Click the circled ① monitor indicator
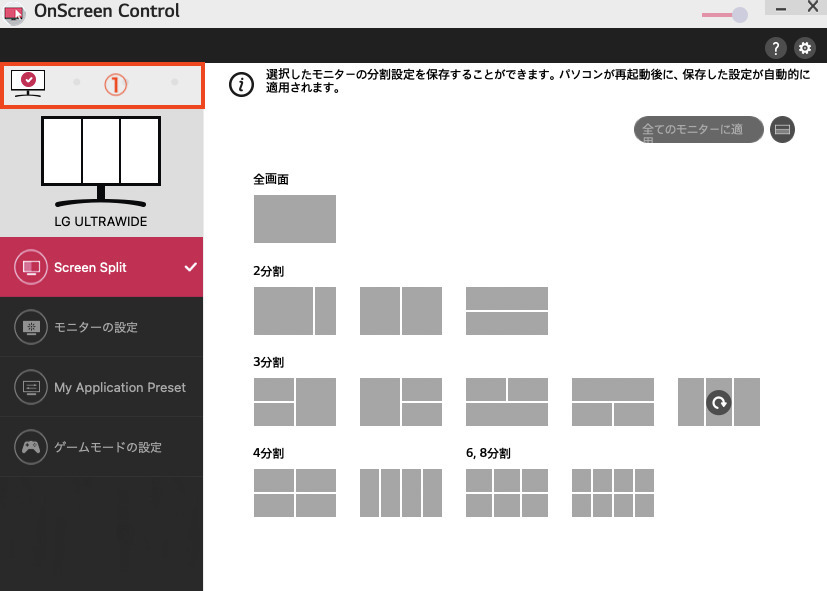 [x=115, y=85]
